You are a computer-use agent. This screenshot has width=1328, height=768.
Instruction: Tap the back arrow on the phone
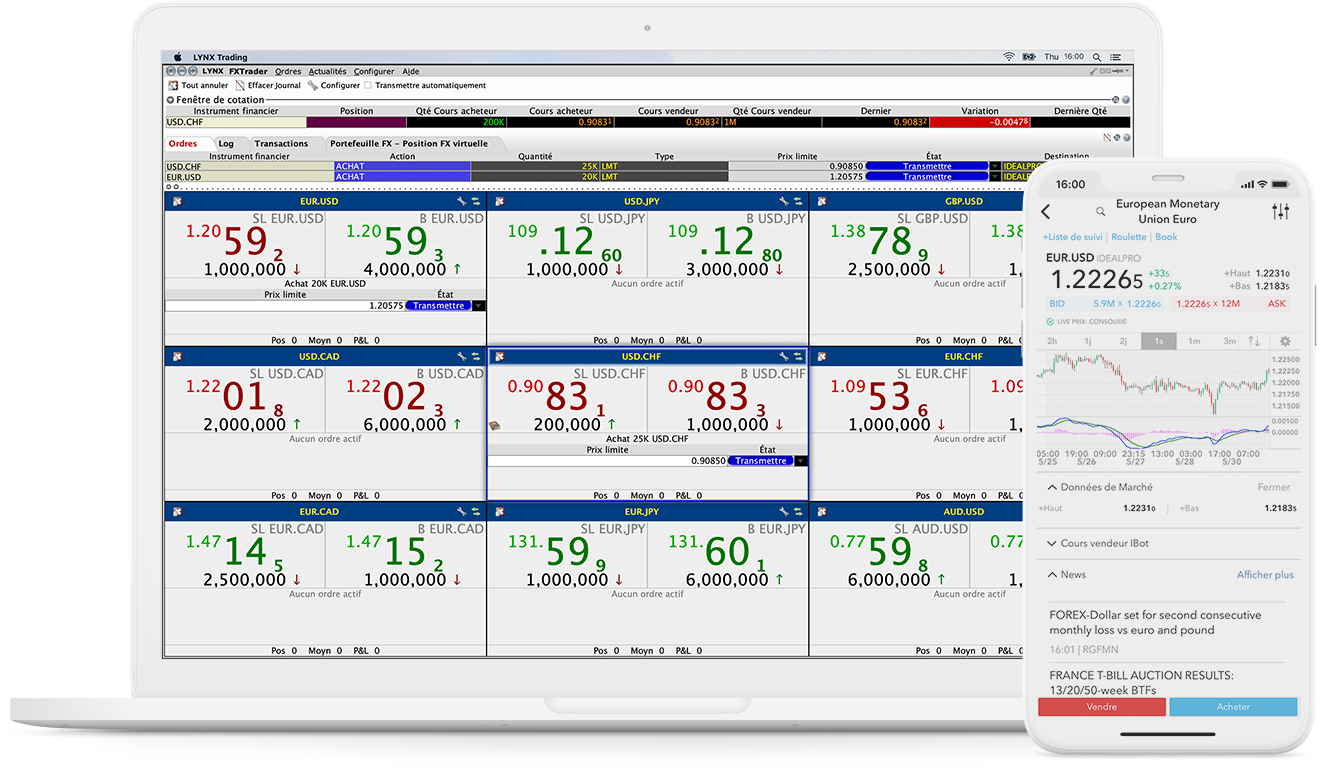point(1046,212)
